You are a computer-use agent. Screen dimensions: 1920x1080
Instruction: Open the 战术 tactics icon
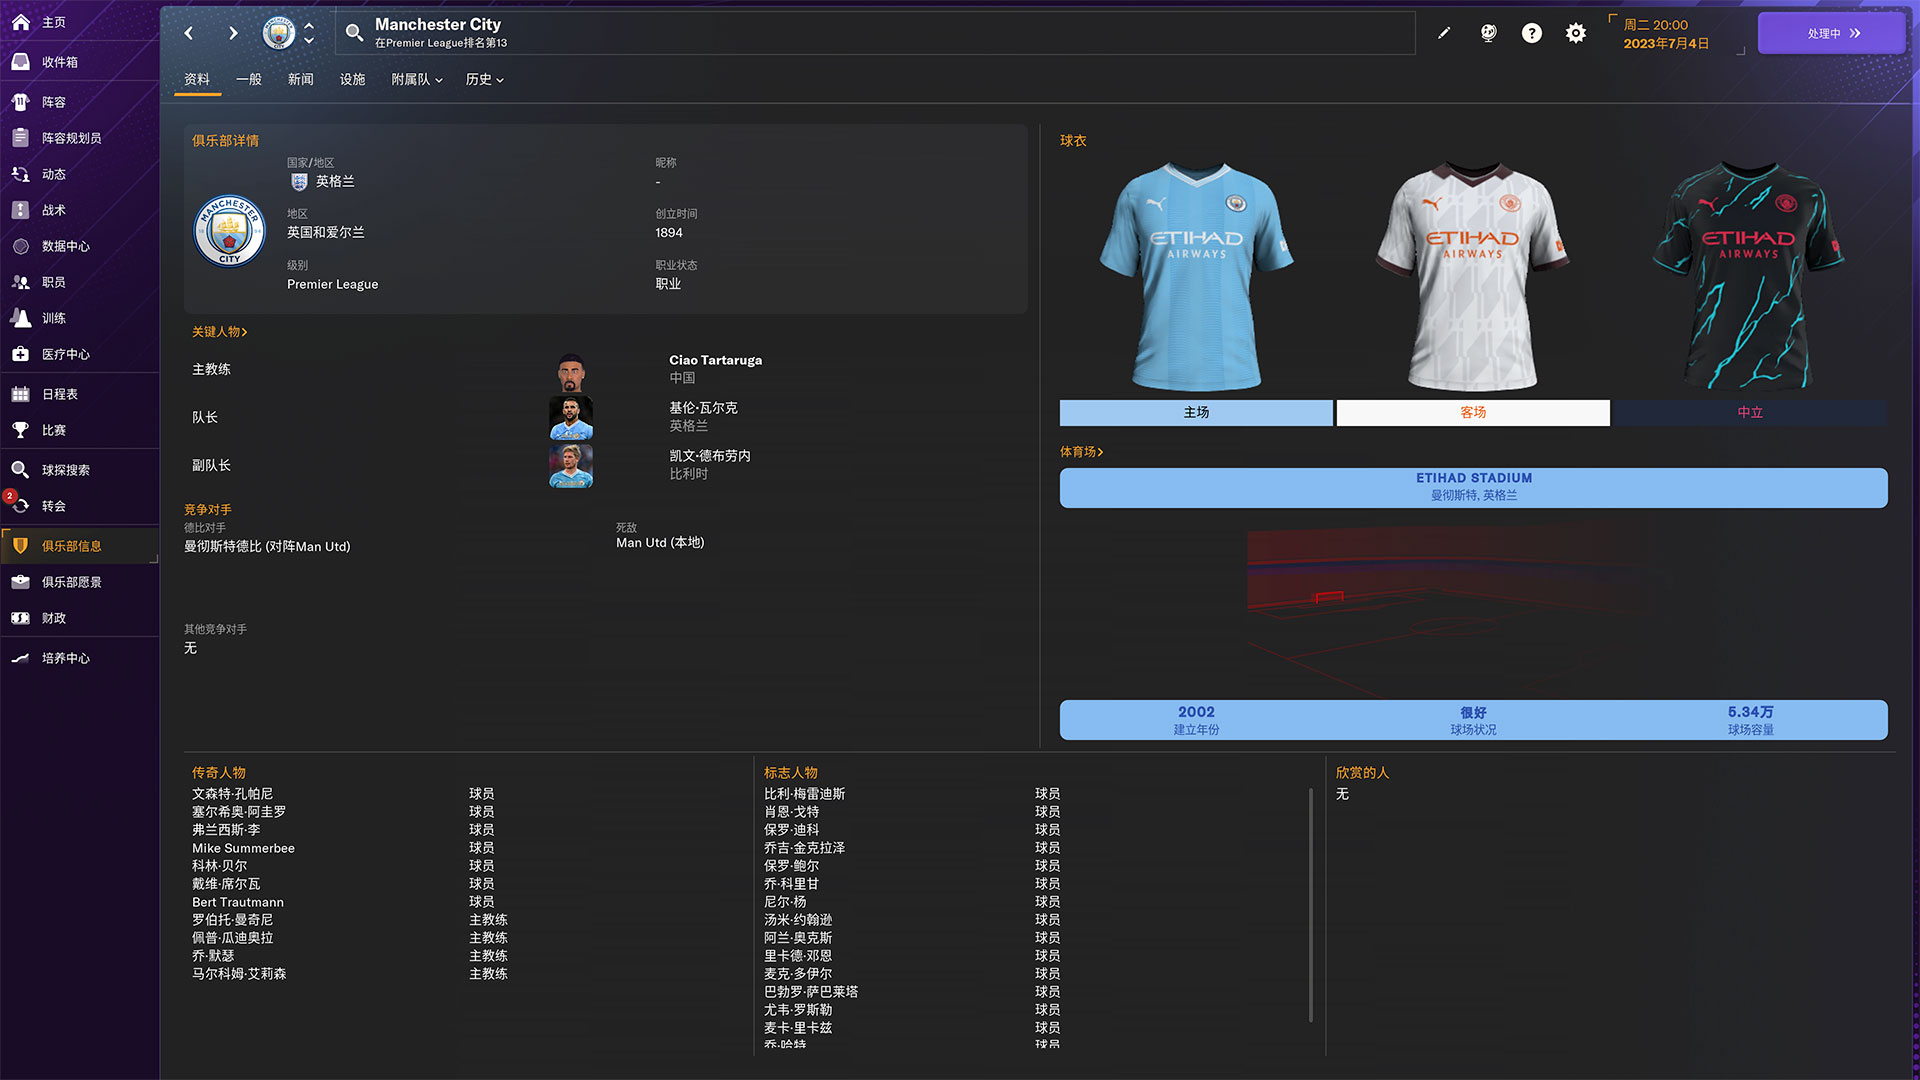pyautogui.click(x=20, y=210)
